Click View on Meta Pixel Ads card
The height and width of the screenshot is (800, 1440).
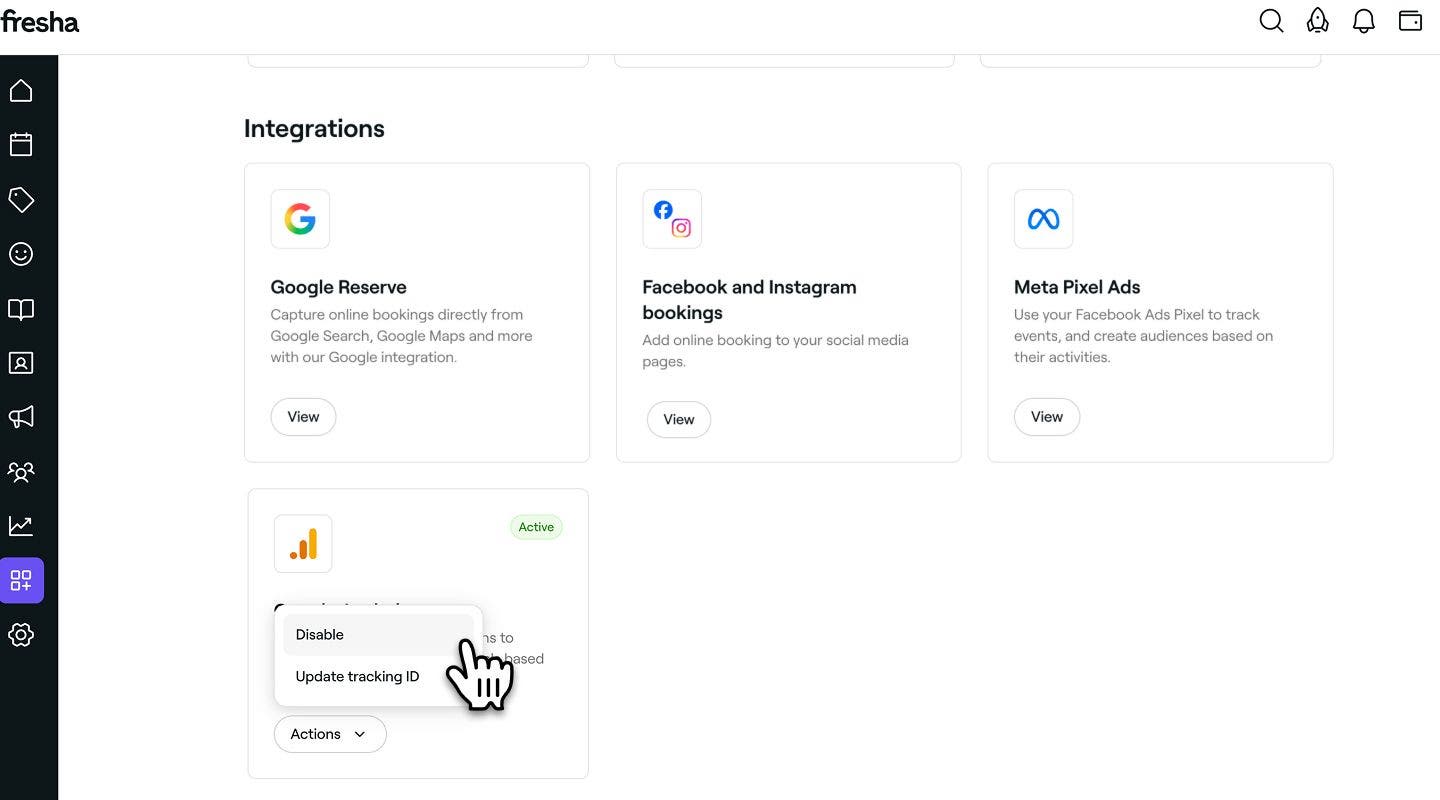[1046, 417]
